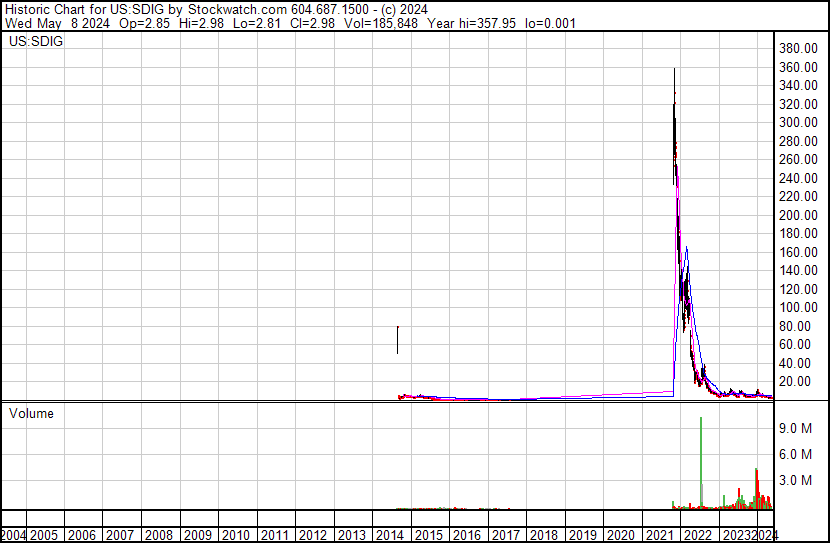Viewport: 830px width, 543px height.
Task: Click the 2009 year label
Action: tap(198, 535)
